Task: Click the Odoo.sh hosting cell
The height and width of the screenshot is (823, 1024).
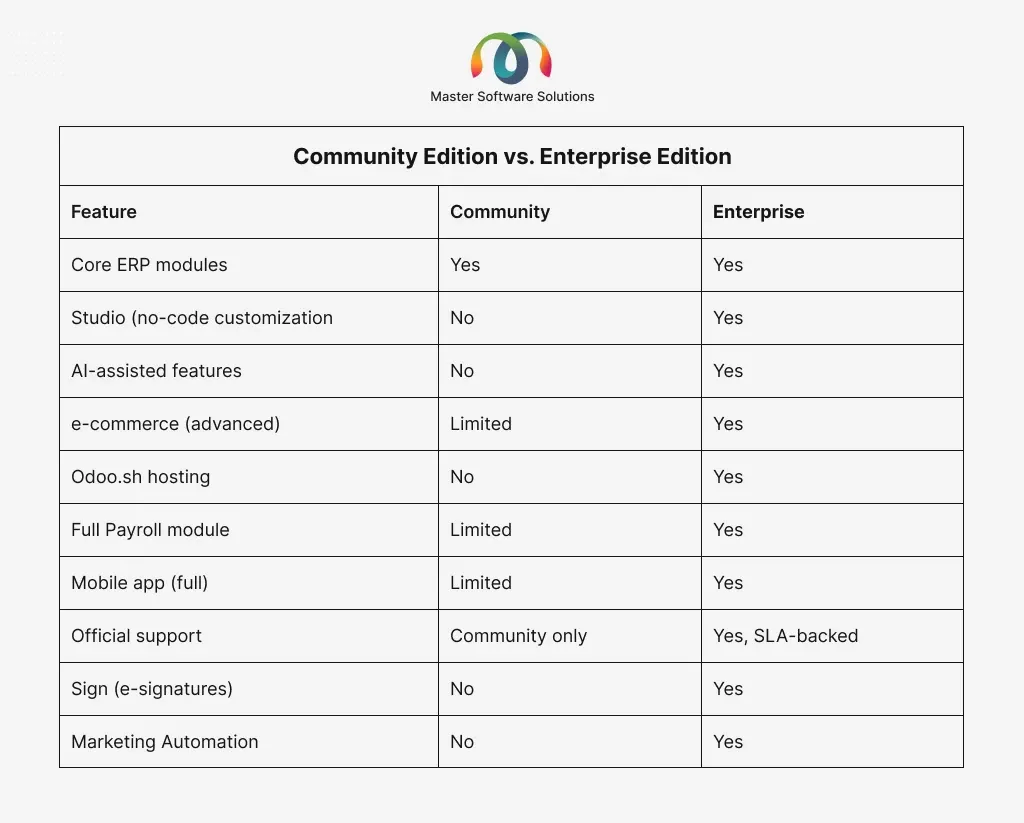Action: coord(140,477)
